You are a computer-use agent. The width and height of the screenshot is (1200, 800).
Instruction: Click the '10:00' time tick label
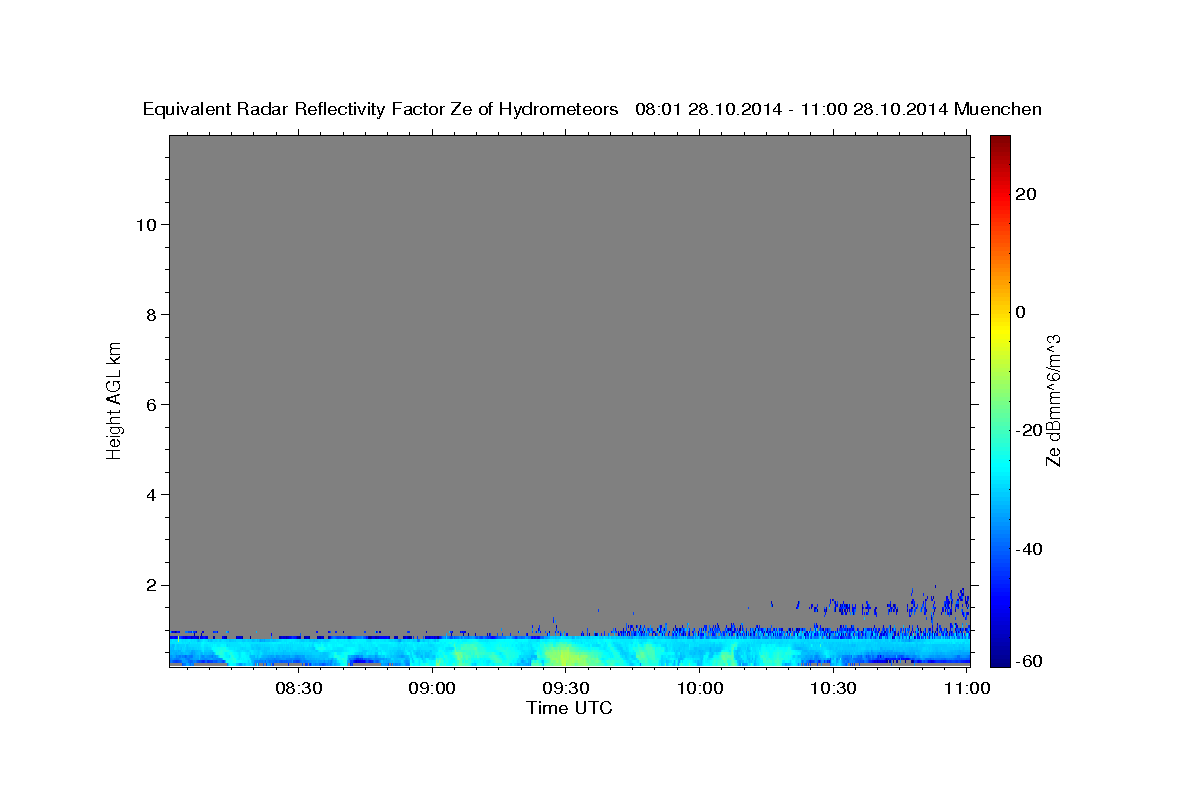(x=700, y=688)
